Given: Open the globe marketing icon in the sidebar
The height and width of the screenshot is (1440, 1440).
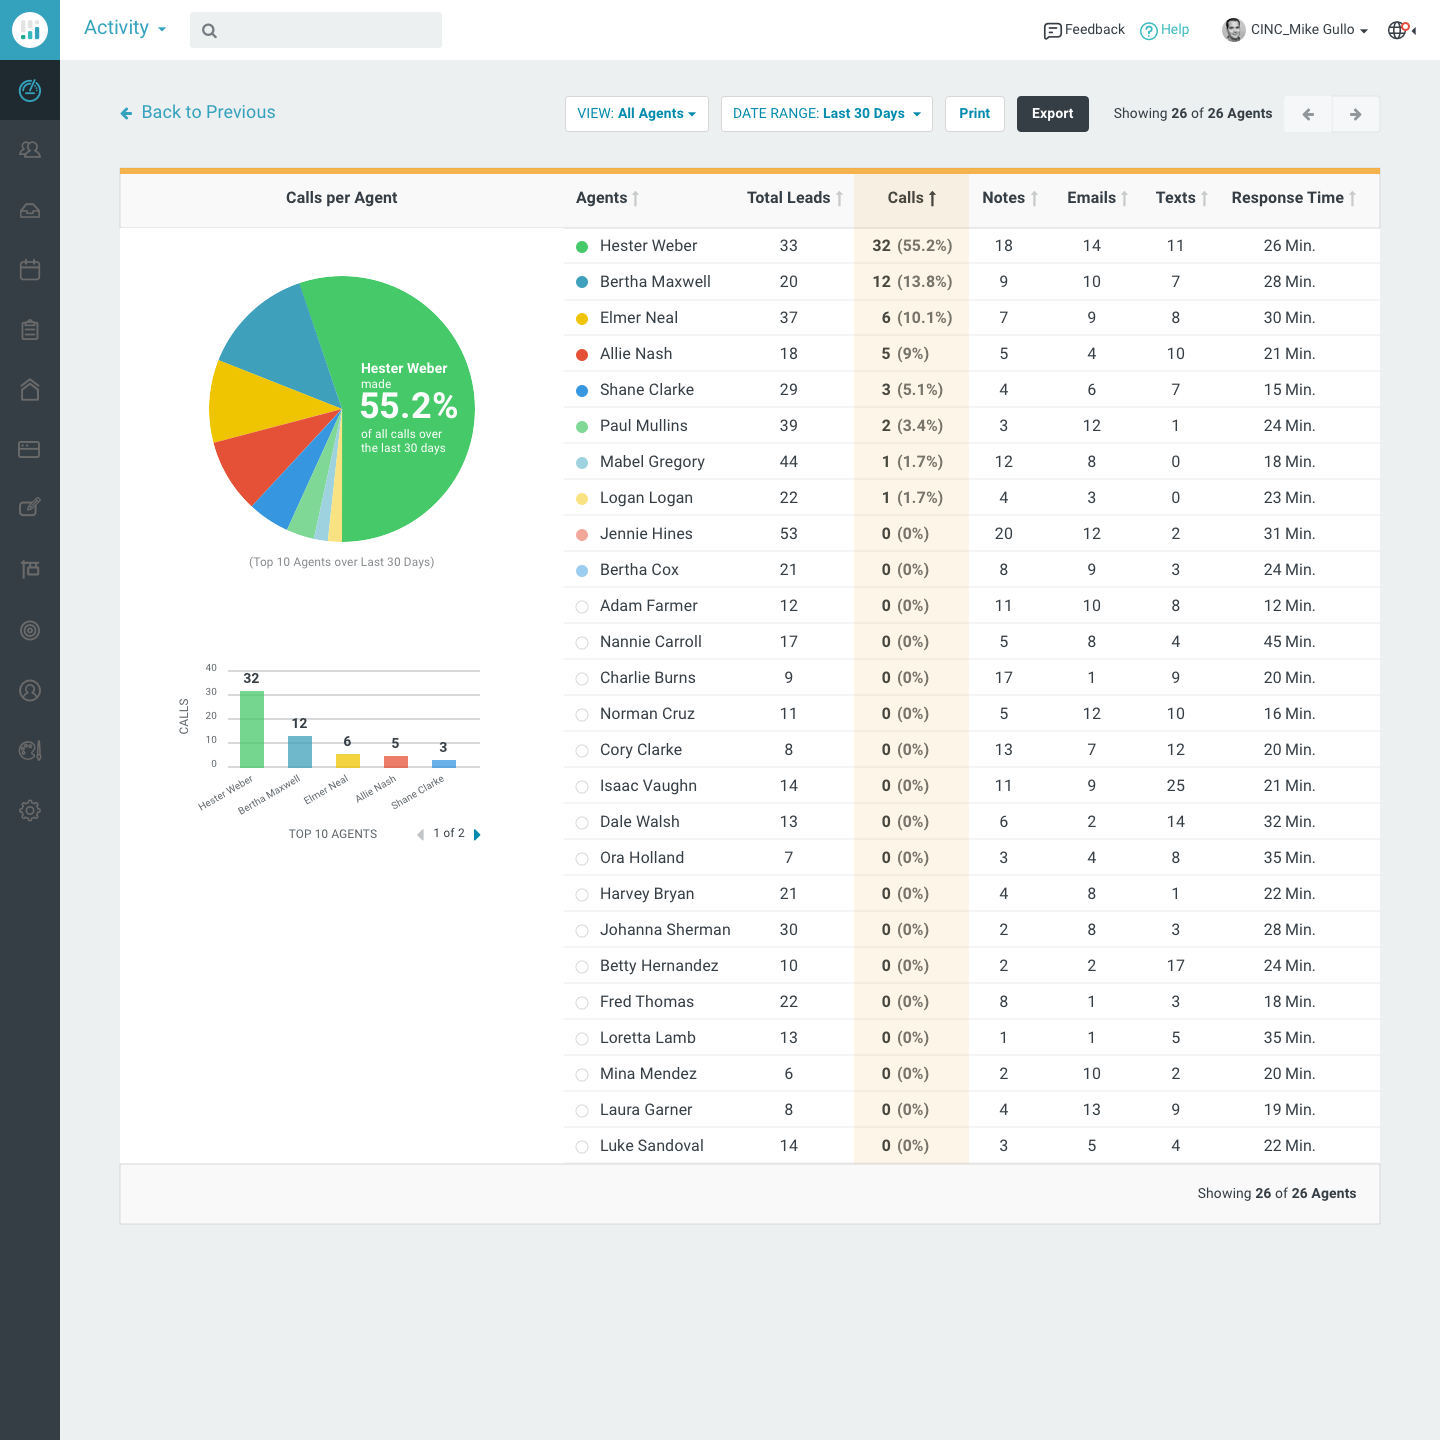Looking at the screenshot, I should point(30,750).
